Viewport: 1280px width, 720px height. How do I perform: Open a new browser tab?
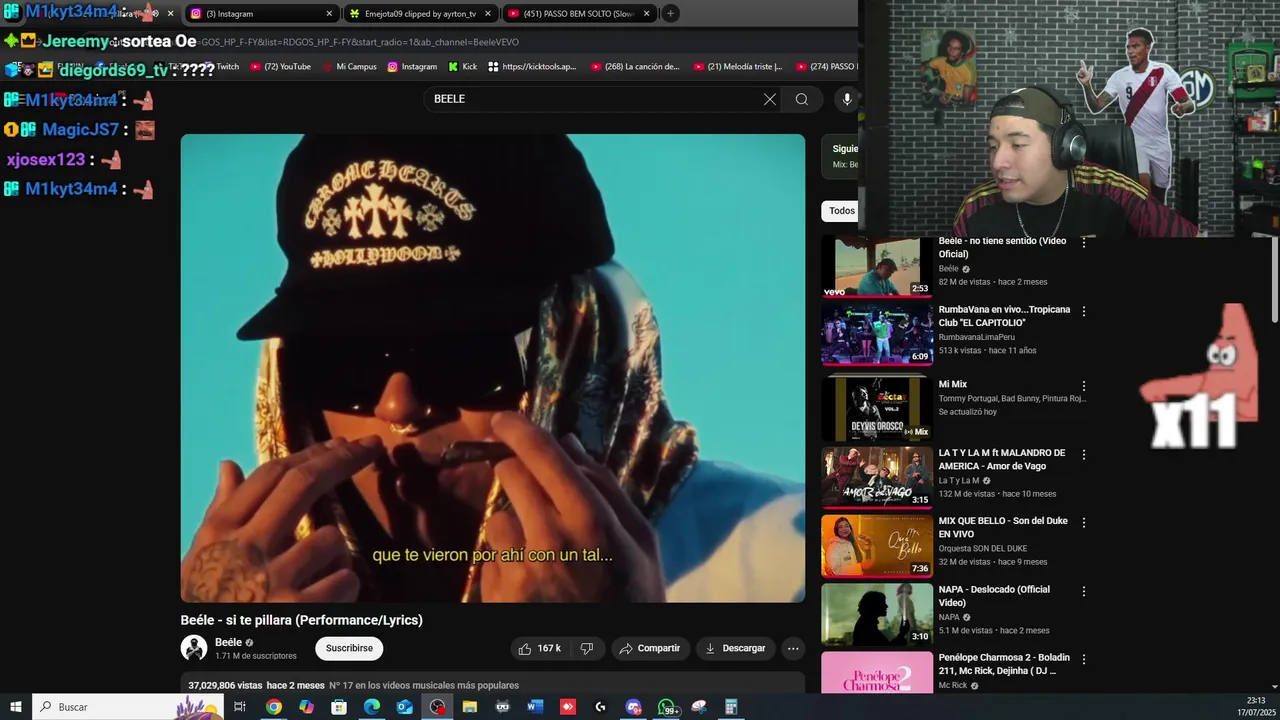coord(670,14)
